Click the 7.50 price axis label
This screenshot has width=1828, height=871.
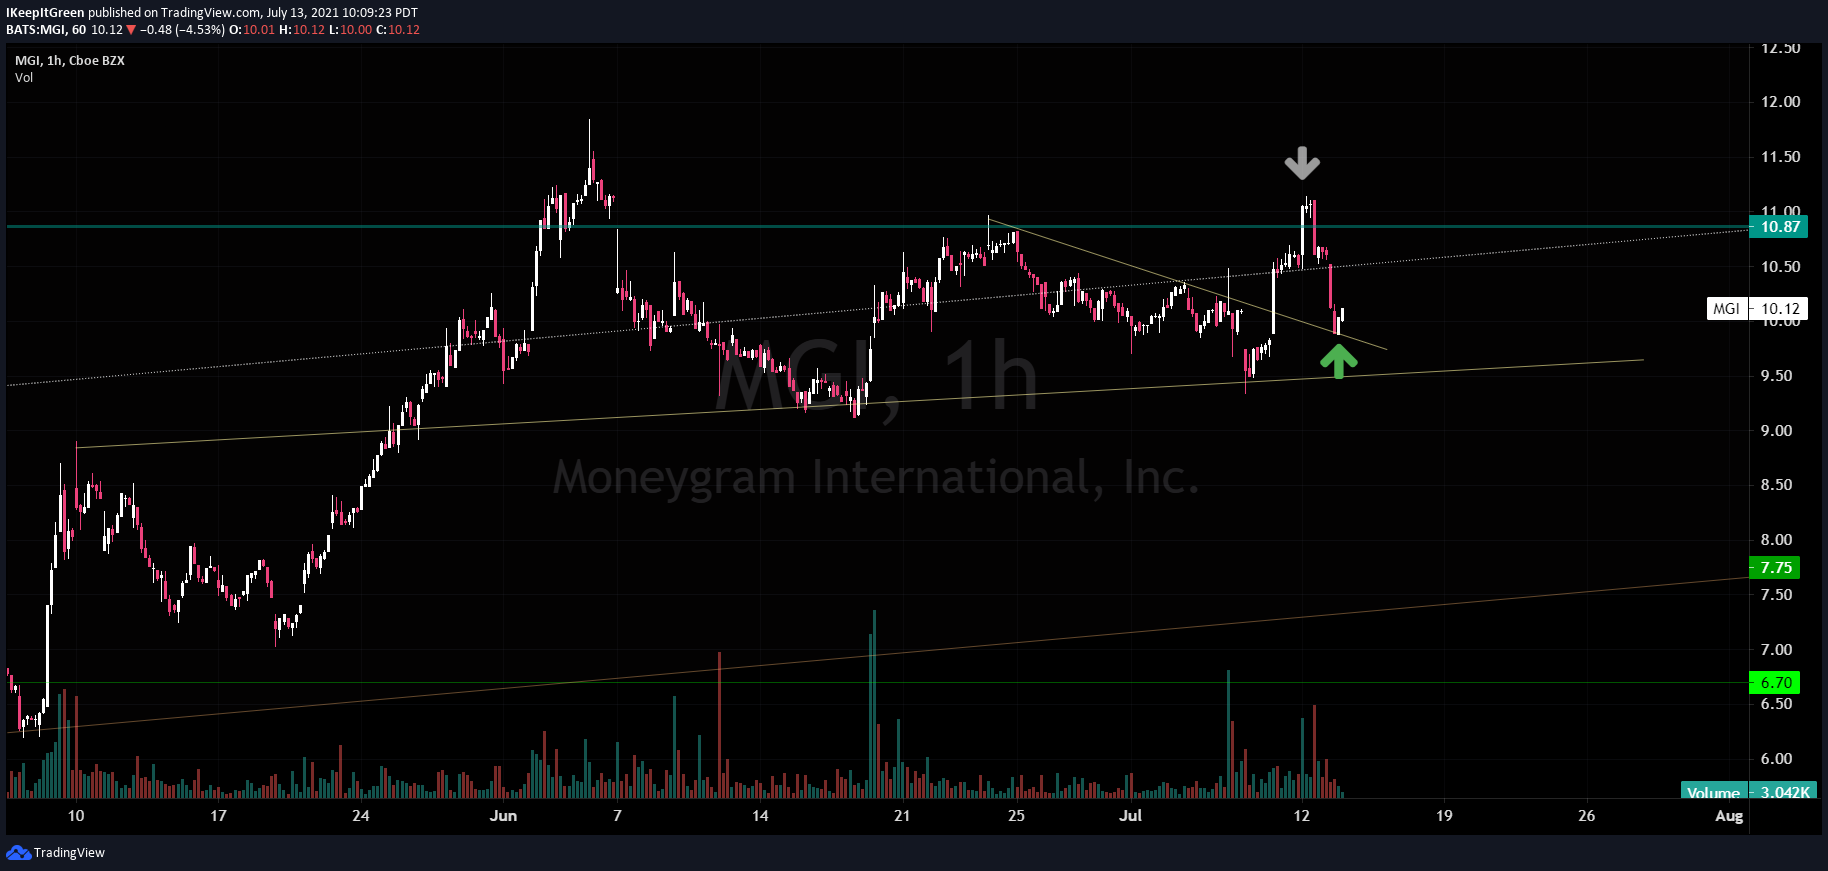pos(1776,595)
